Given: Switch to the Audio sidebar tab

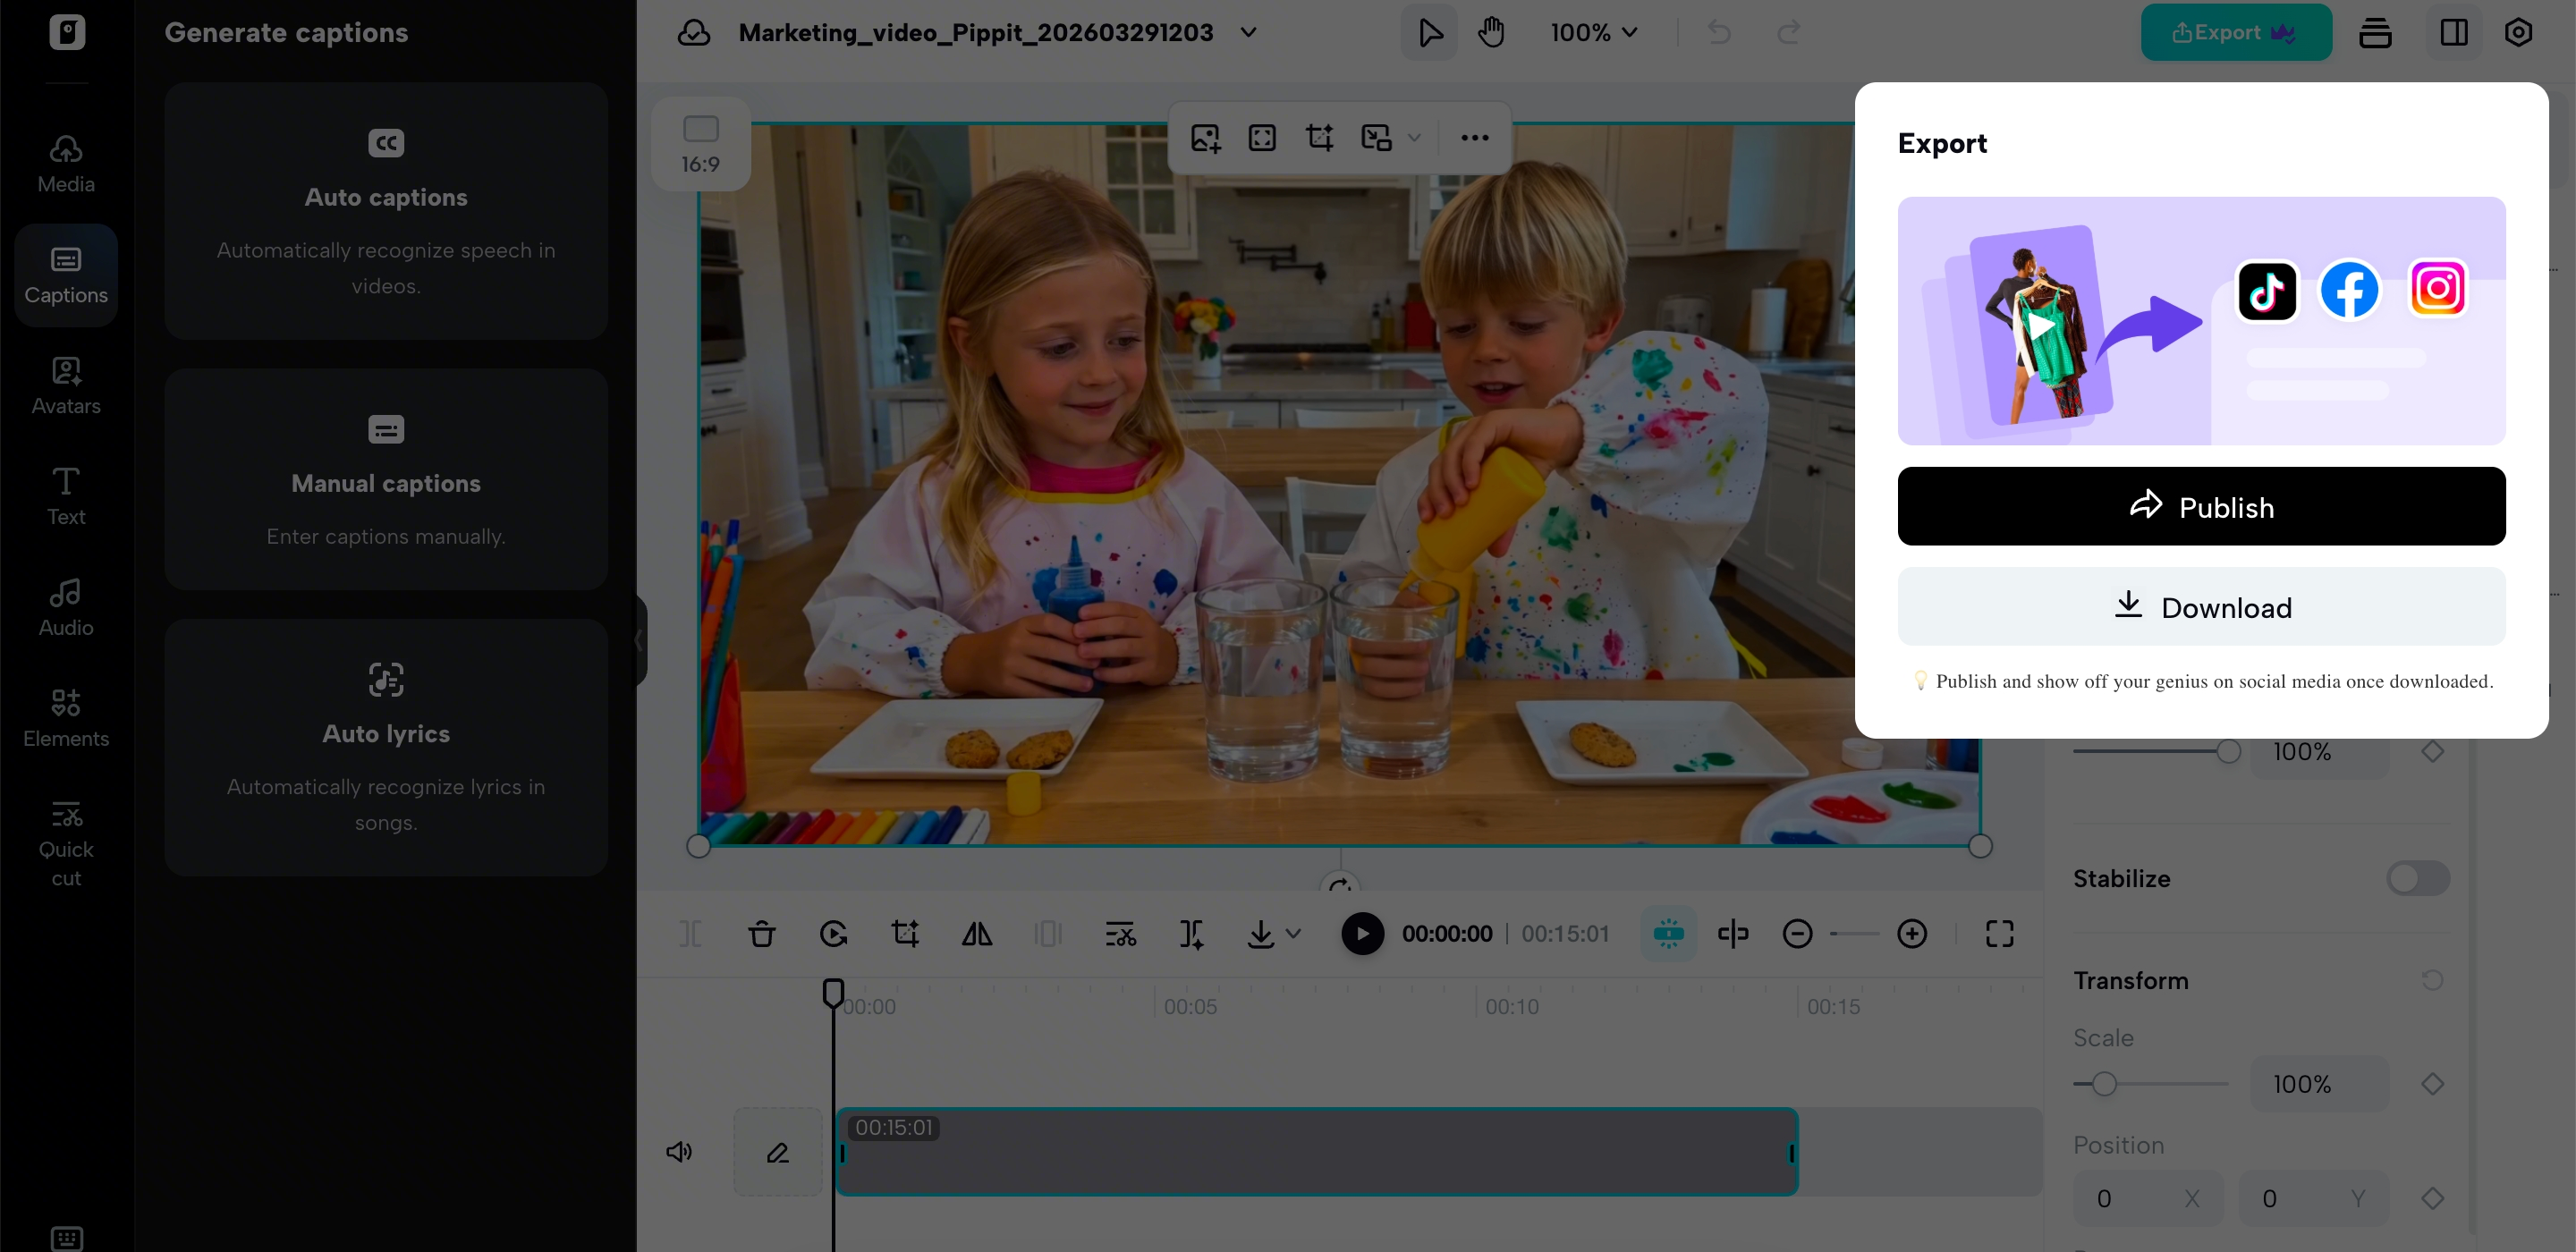Looking at the screenshot, I should pos(66,606).
